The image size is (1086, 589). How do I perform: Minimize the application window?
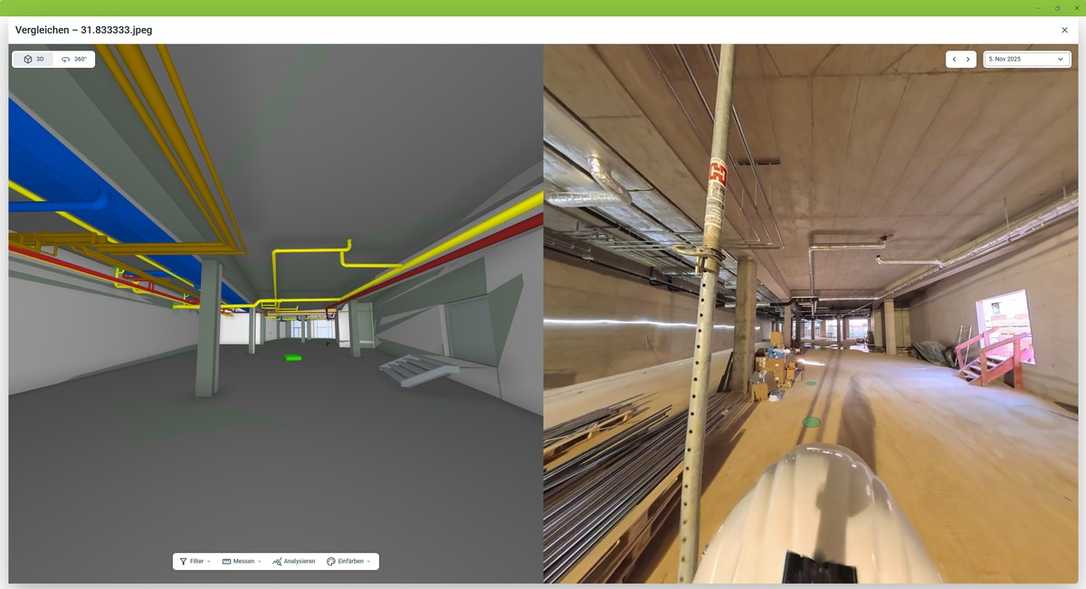tap(1038, 8)
